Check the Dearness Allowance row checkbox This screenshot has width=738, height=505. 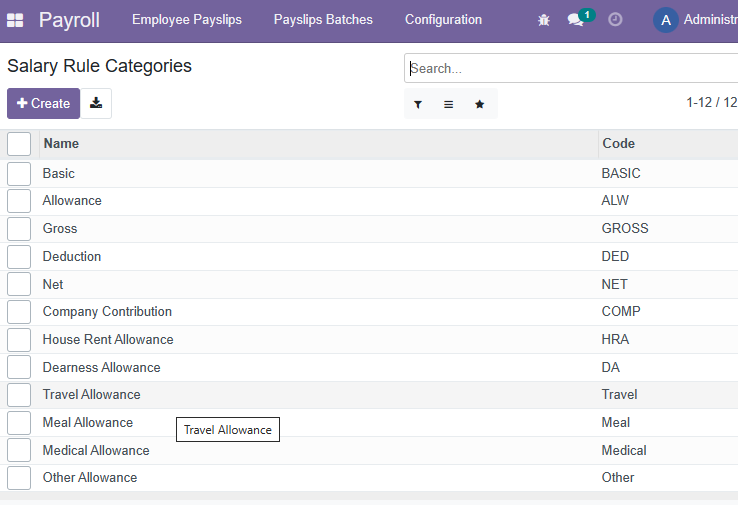click(x=19, y=367)
